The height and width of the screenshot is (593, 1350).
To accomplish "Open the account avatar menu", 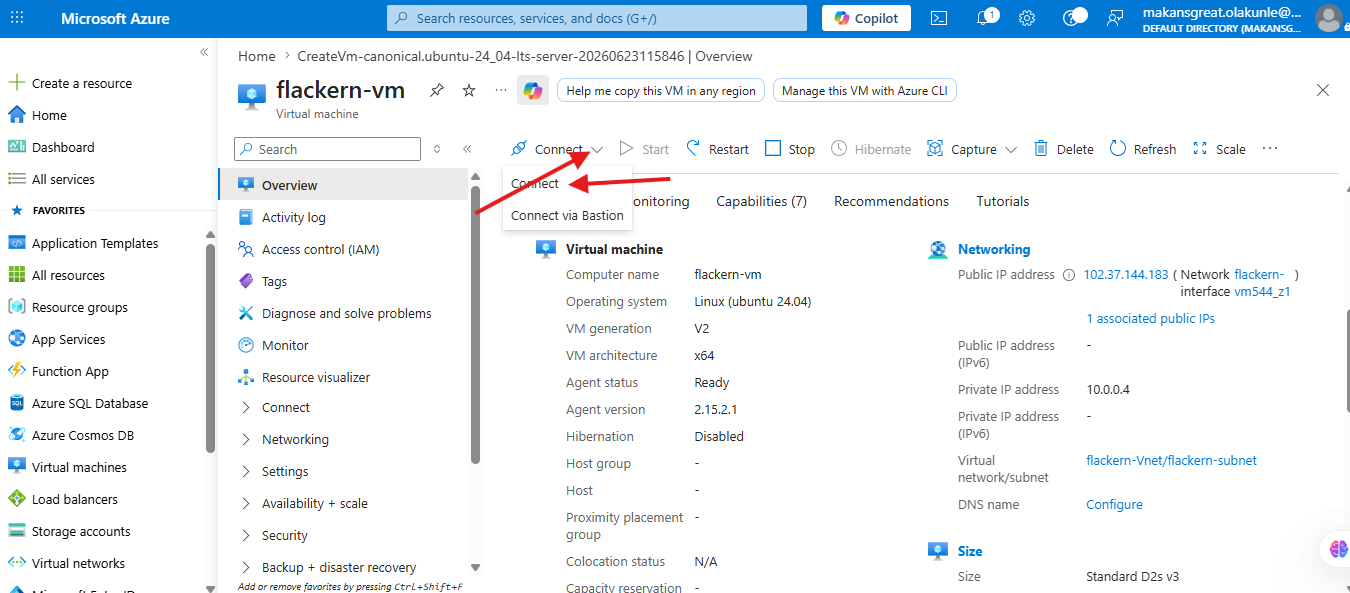I will click(x=1329, y=18).
